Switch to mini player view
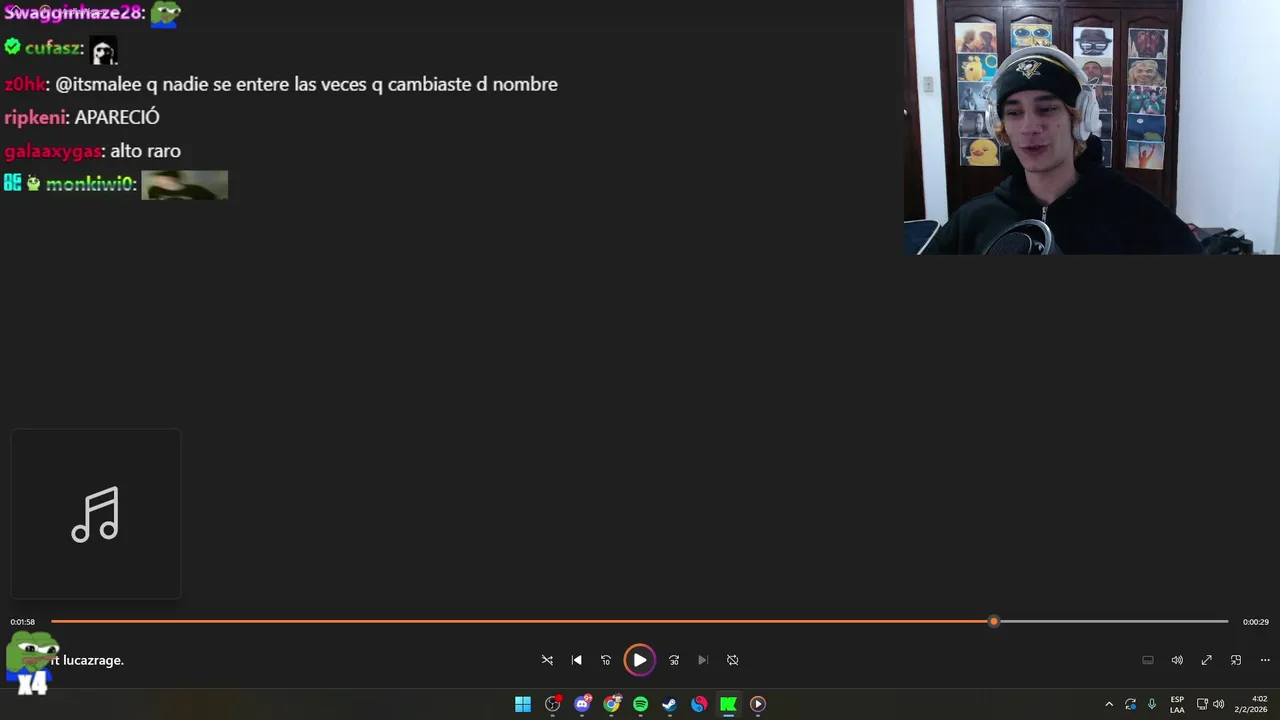The width and height of the screenshot is (1280, 720). pyautogui.click(x=1236, y=660)
